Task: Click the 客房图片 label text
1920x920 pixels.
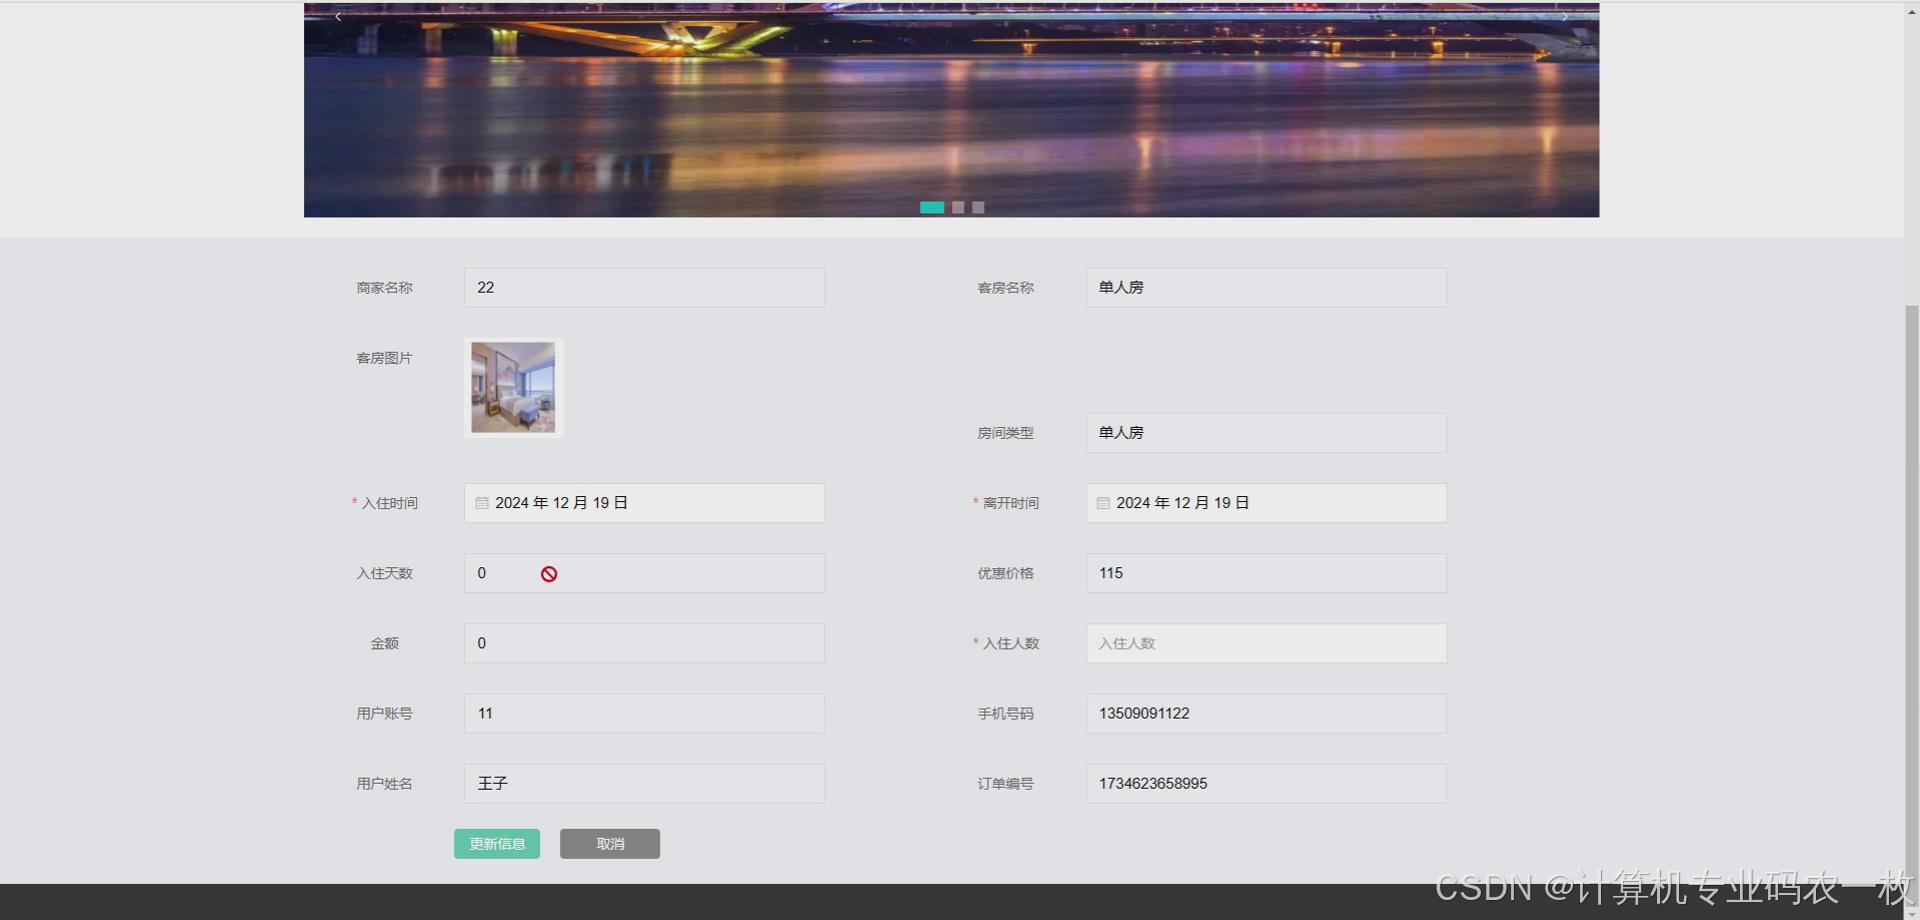Action: click(384, 358)
